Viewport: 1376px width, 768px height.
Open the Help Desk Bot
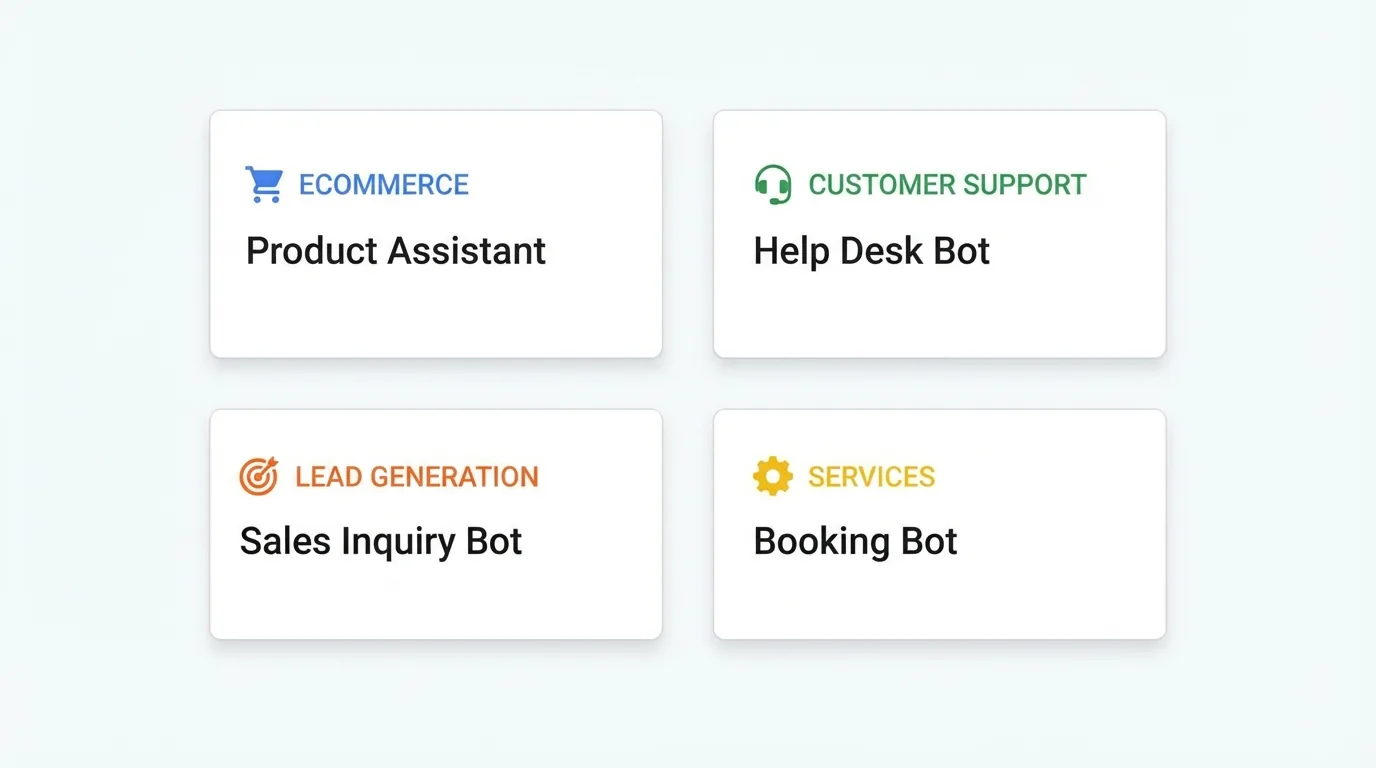(871, 252)
